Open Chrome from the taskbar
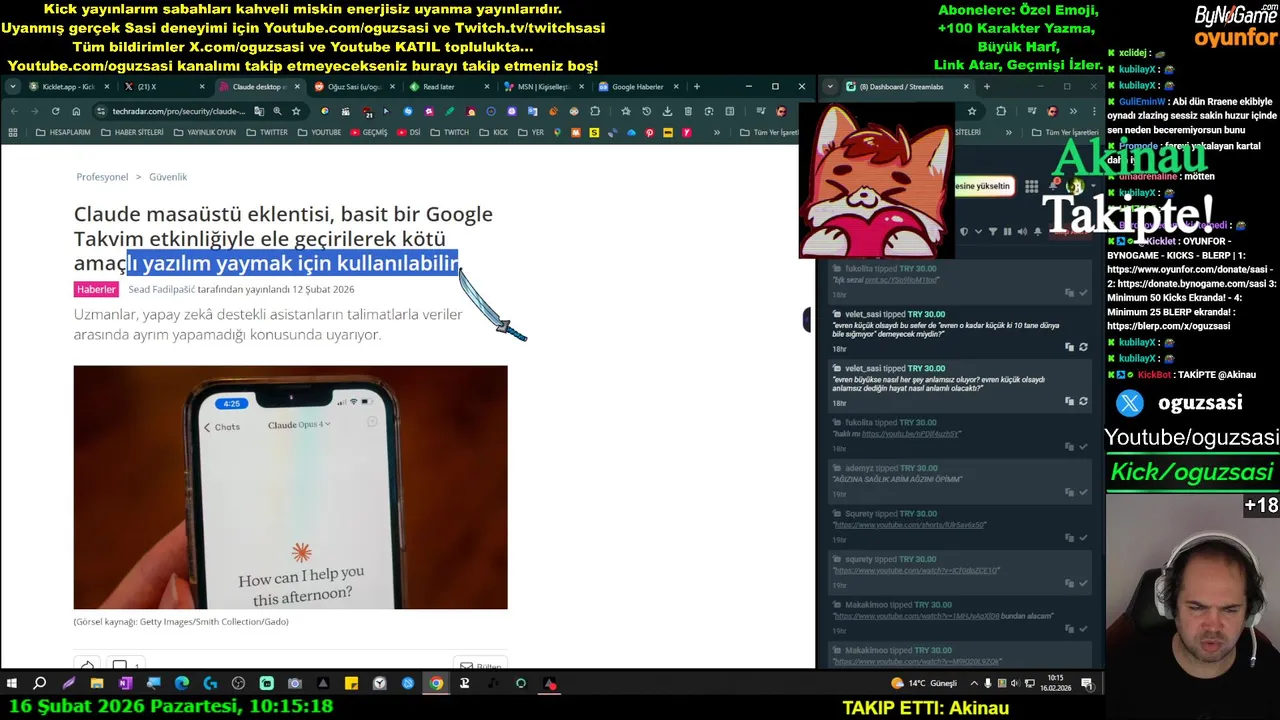 436,684
